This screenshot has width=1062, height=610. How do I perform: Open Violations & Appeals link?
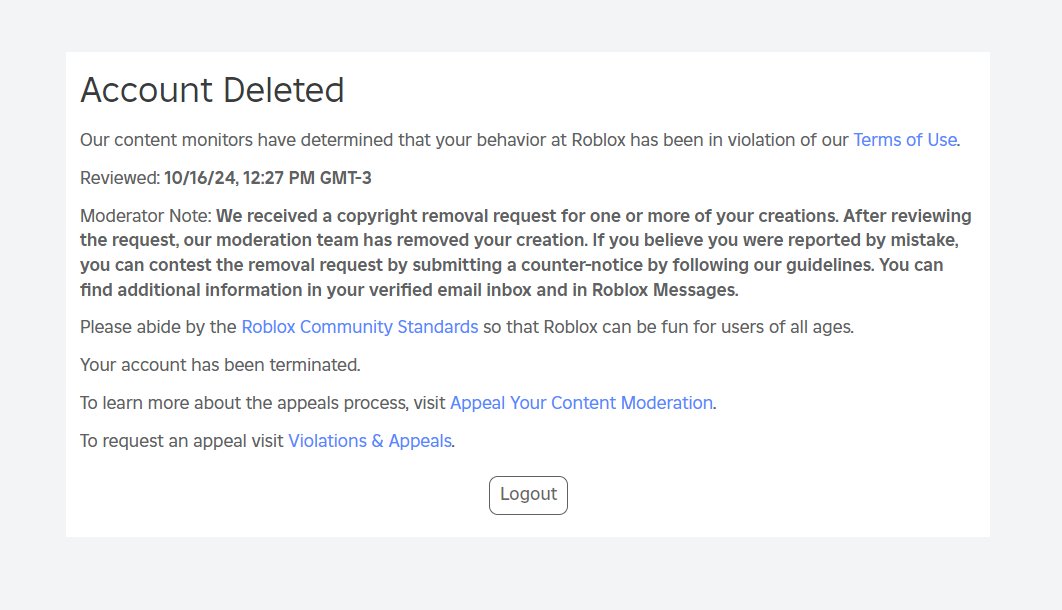click(370, 441)
